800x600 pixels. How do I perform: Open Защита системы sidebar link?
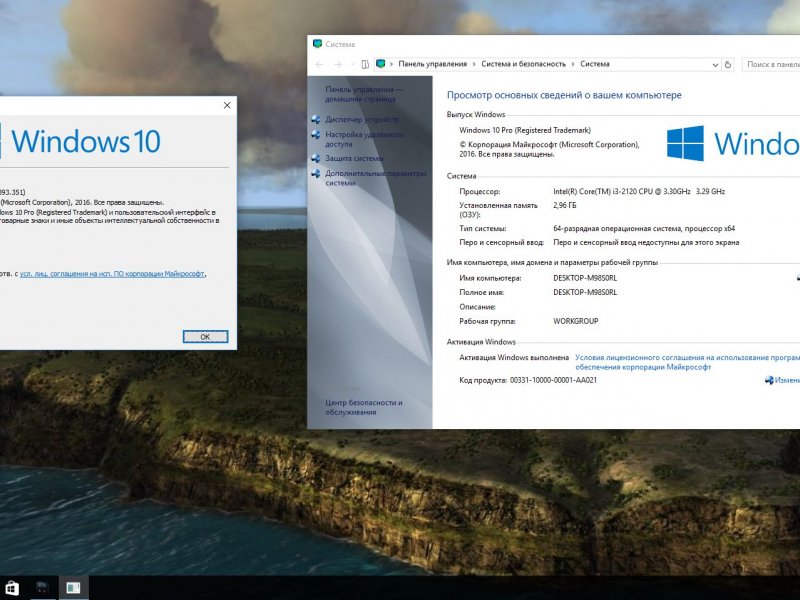tap(354, 158)
